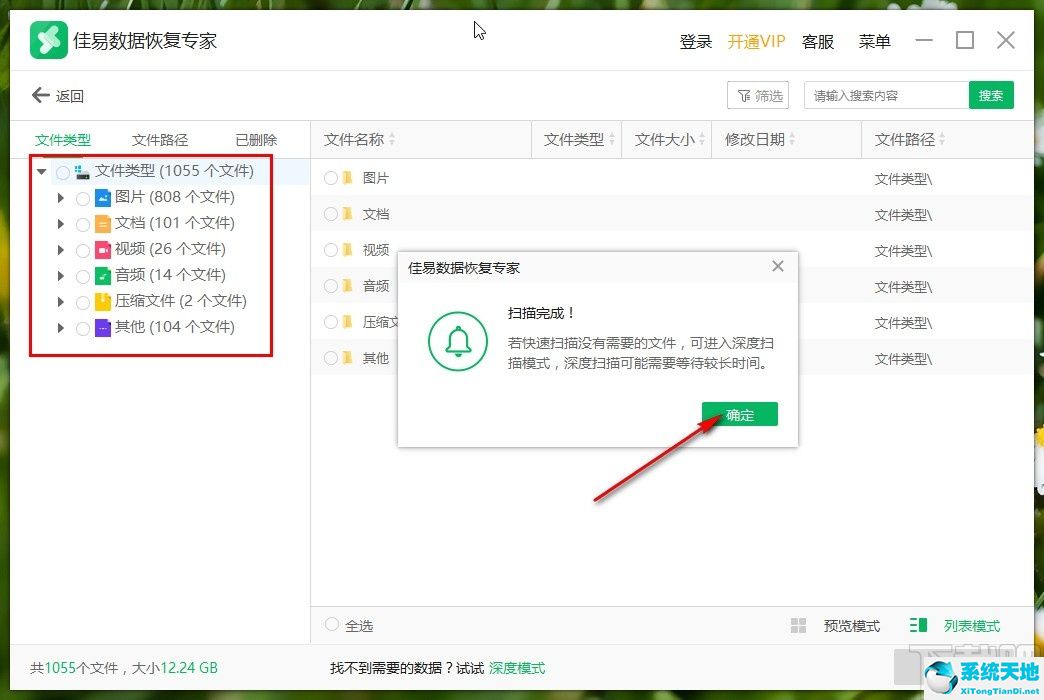Screen dimensions: 1044x700
Task: Check the checkbox of the 其他 row in the list
Action: click(x=330, y=358)
